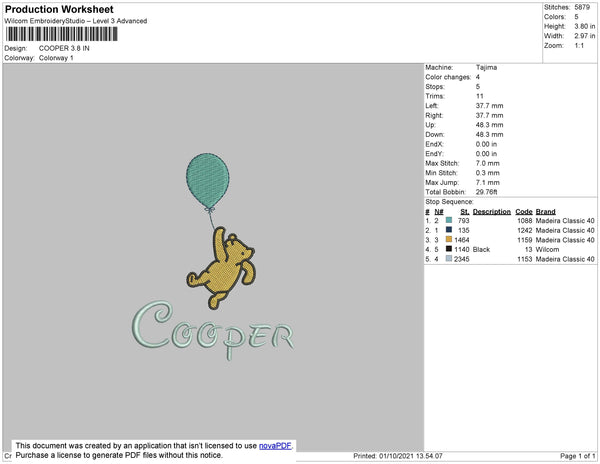Screen dimensions: 600x464
Task: Select the design name 'COOPER 3.8 IN'
Action: pos(64,48)
